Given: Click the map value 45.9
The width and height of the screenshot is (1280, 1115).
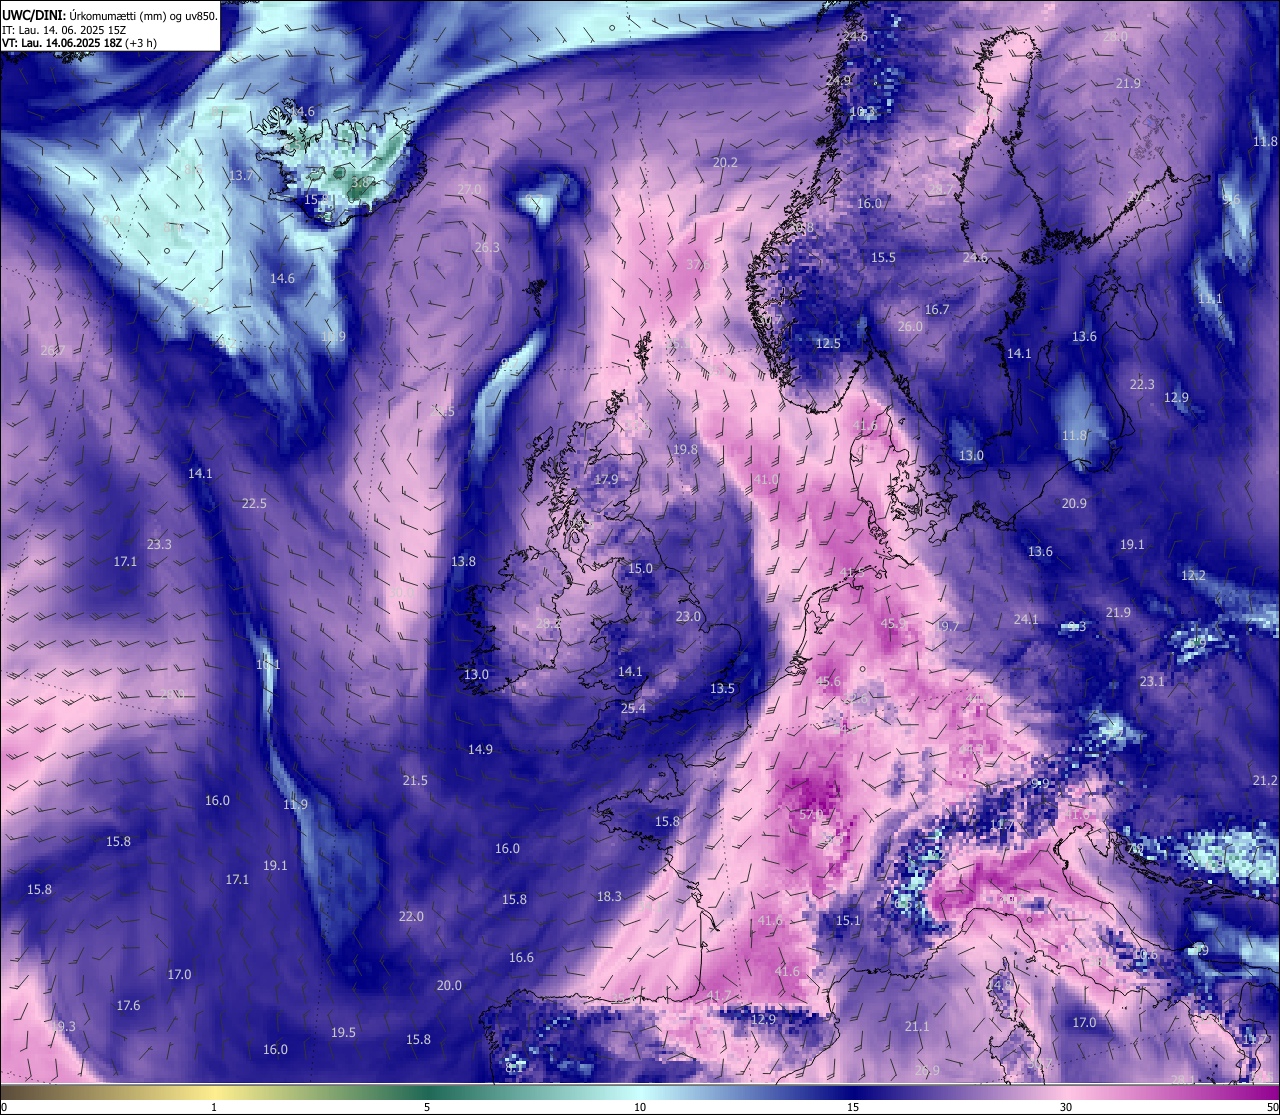Looking at the screenshot, I should (x=893, y=624).
